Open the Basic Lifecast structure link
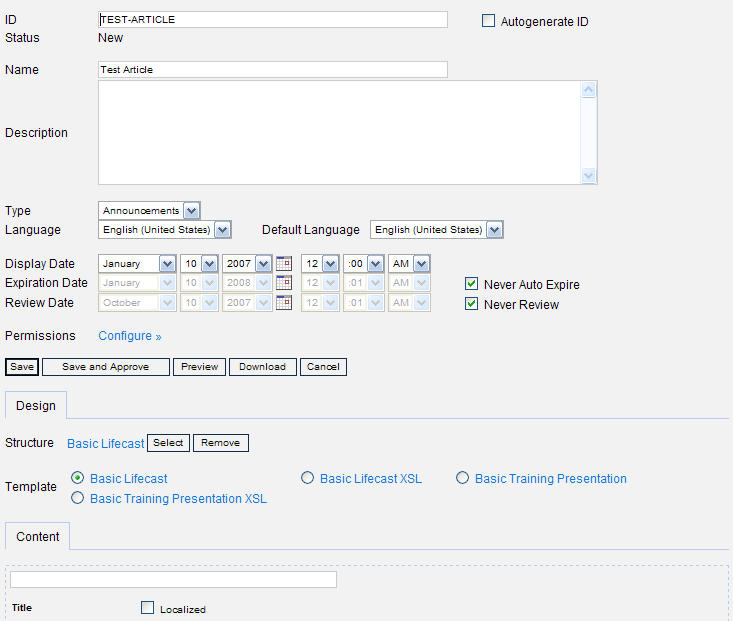 106,443
